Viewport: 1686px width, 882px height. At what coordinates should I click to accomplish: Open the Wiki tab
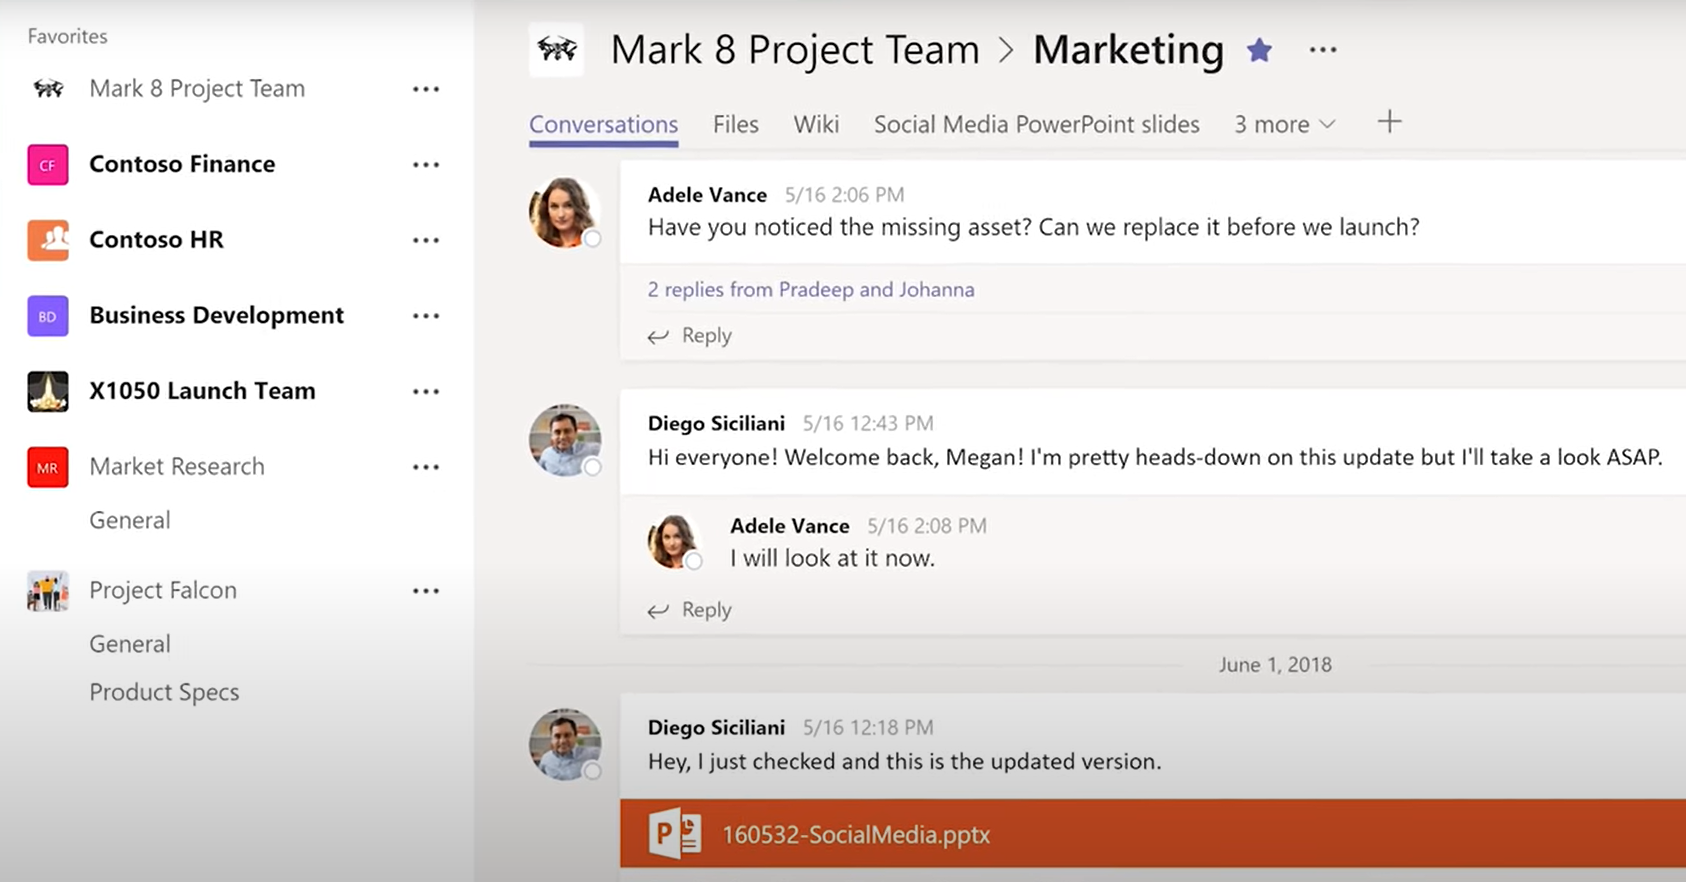click(x=816, y=125)
